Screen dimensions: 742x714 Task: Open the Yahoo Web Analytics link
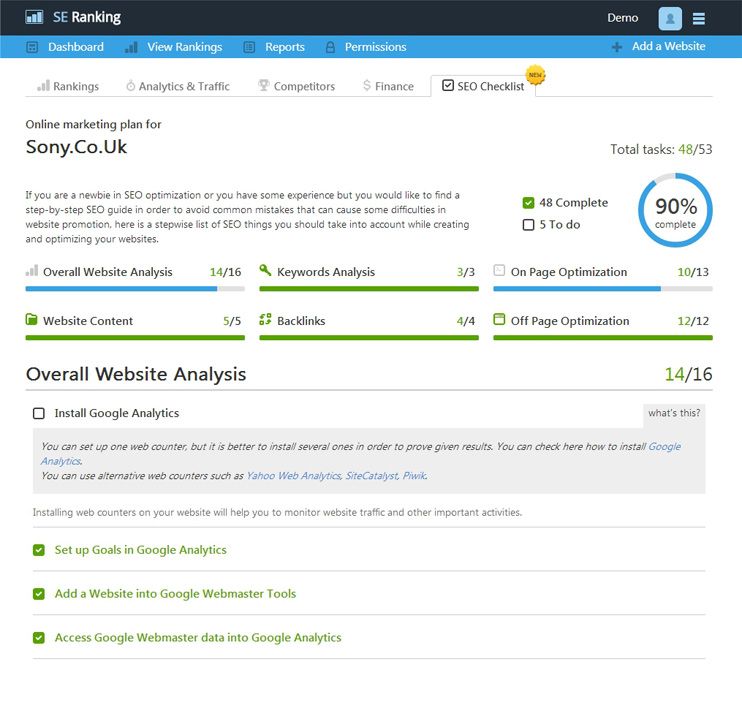click(x=293, y=476)
